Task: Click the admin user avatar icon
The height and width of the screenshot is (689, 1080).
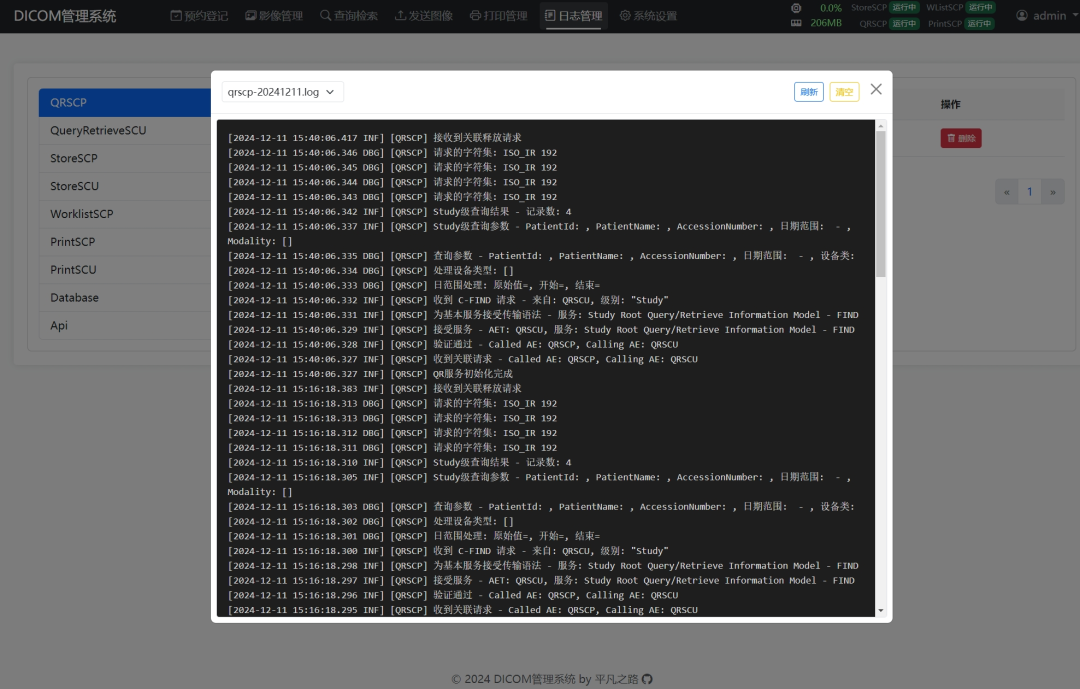Action: (x=1022, y=16)
